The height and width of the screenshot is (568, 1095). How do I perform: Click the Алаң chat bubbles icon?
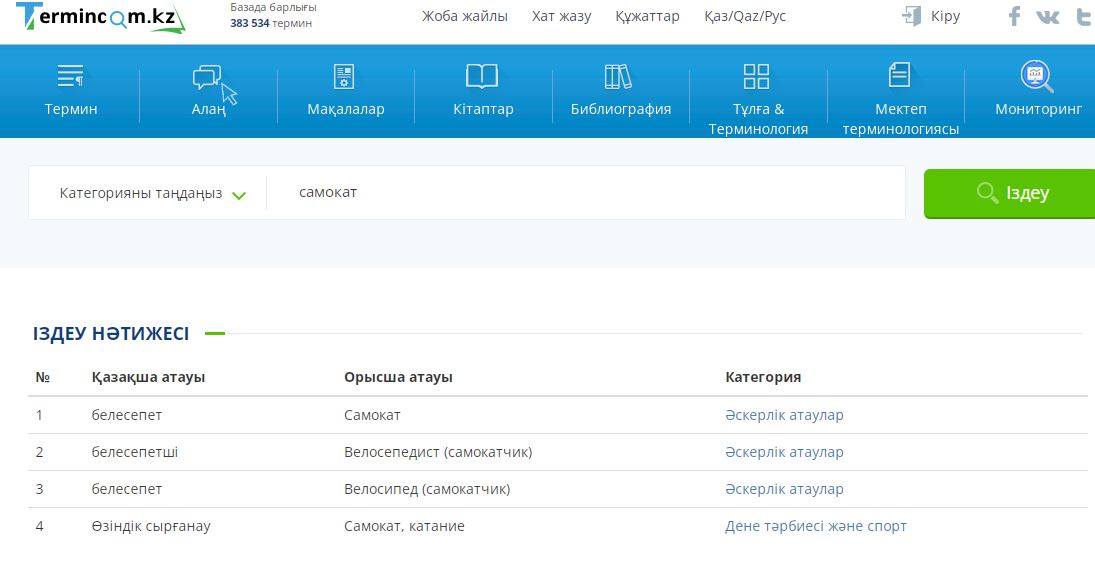point(207,77)
